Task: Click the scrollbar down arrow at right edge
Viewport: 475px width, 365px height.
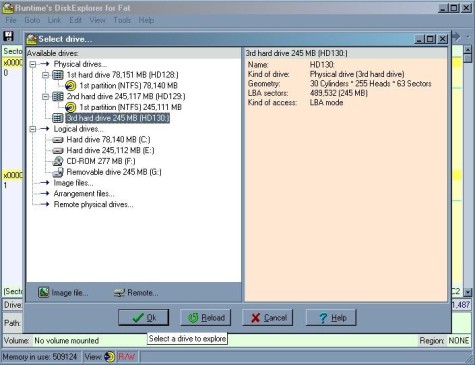Action: [468, 292]
